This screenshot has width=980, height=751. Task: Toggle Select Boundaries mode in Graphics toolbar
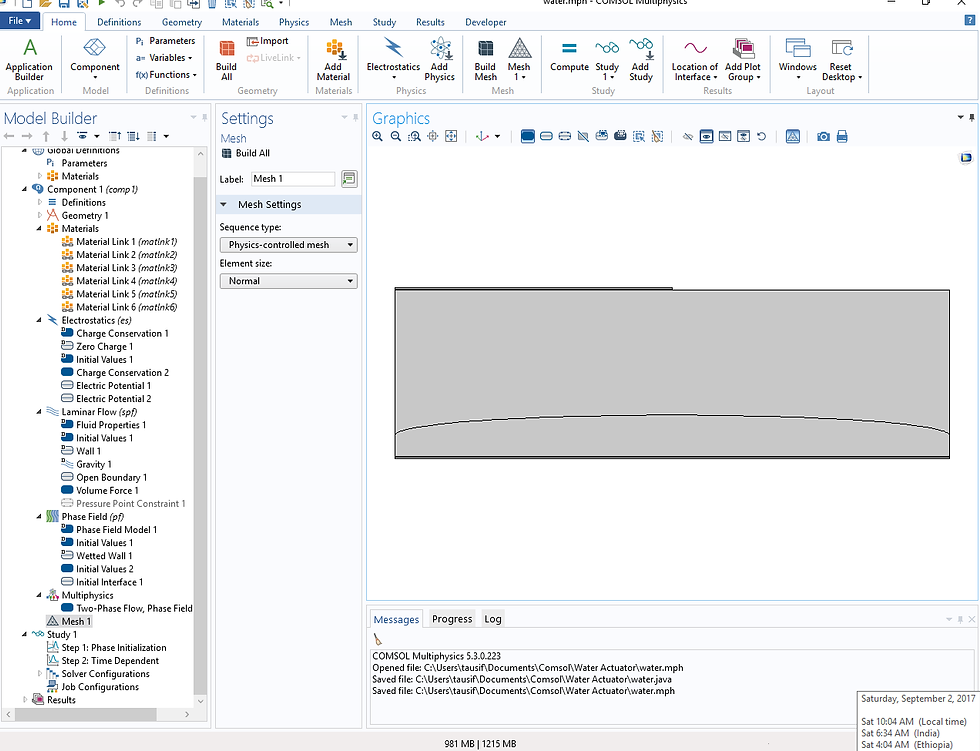coord(546,136)
